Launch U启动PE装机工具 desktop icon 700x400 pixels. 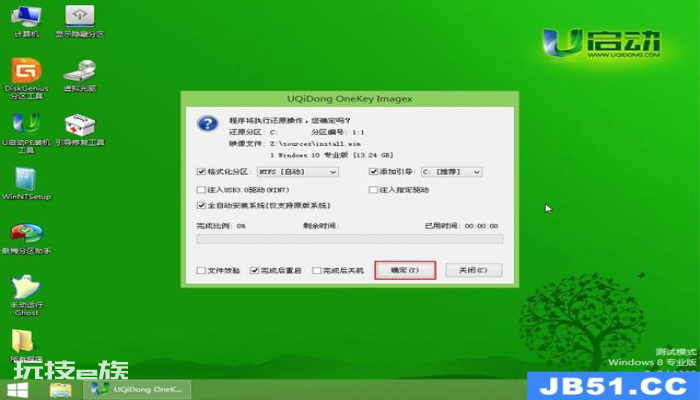tap(26, 133)
